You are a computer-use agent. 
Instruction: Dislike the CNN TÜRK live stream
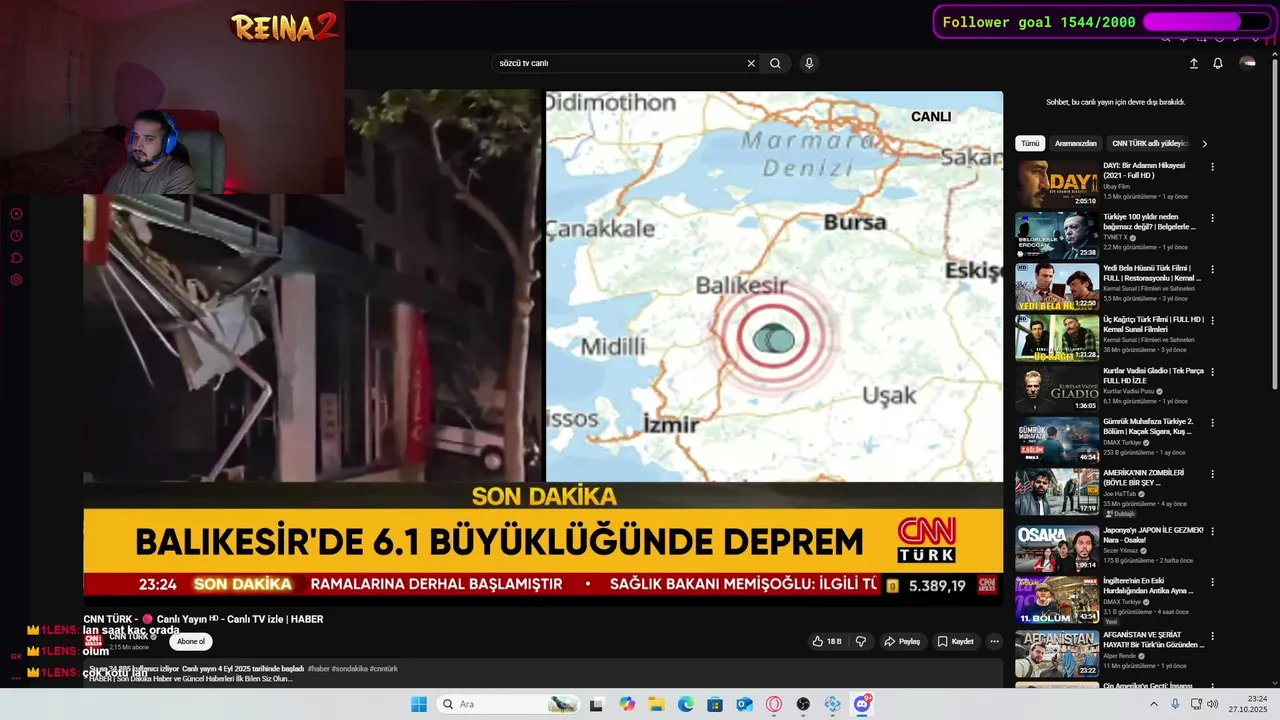click(861, 641)
